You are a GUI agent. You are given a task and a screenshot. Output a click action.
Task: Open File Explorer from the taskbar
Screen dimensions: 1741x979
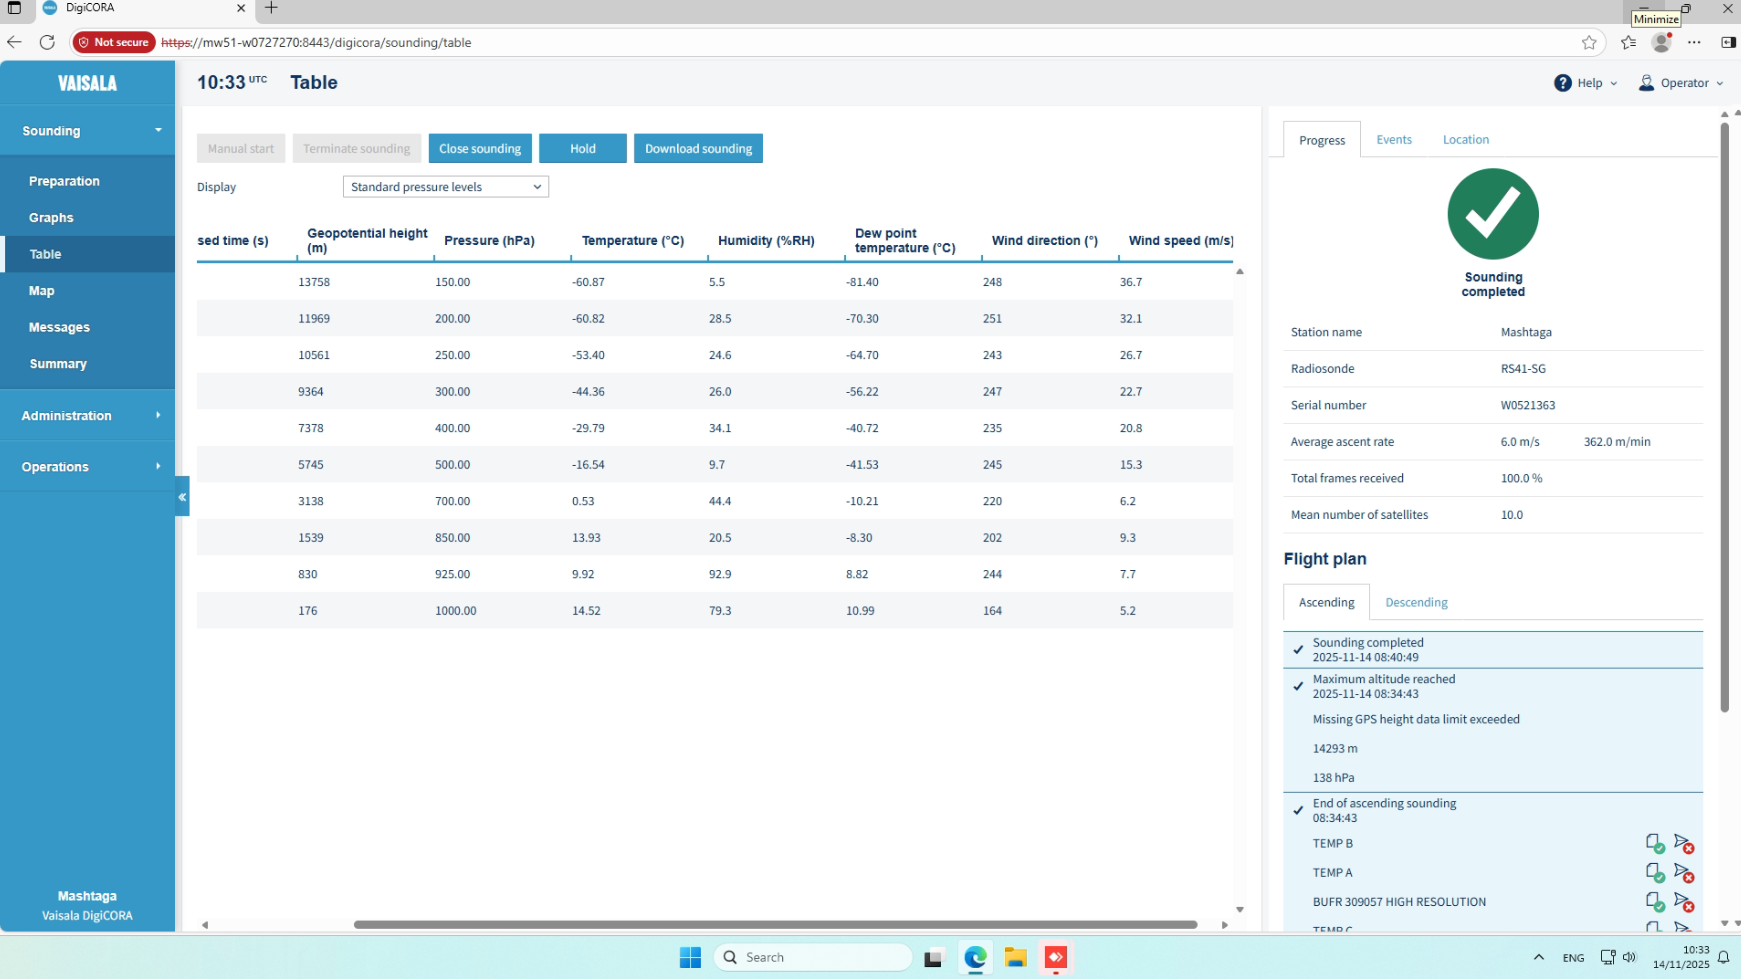pos(1015,957)
